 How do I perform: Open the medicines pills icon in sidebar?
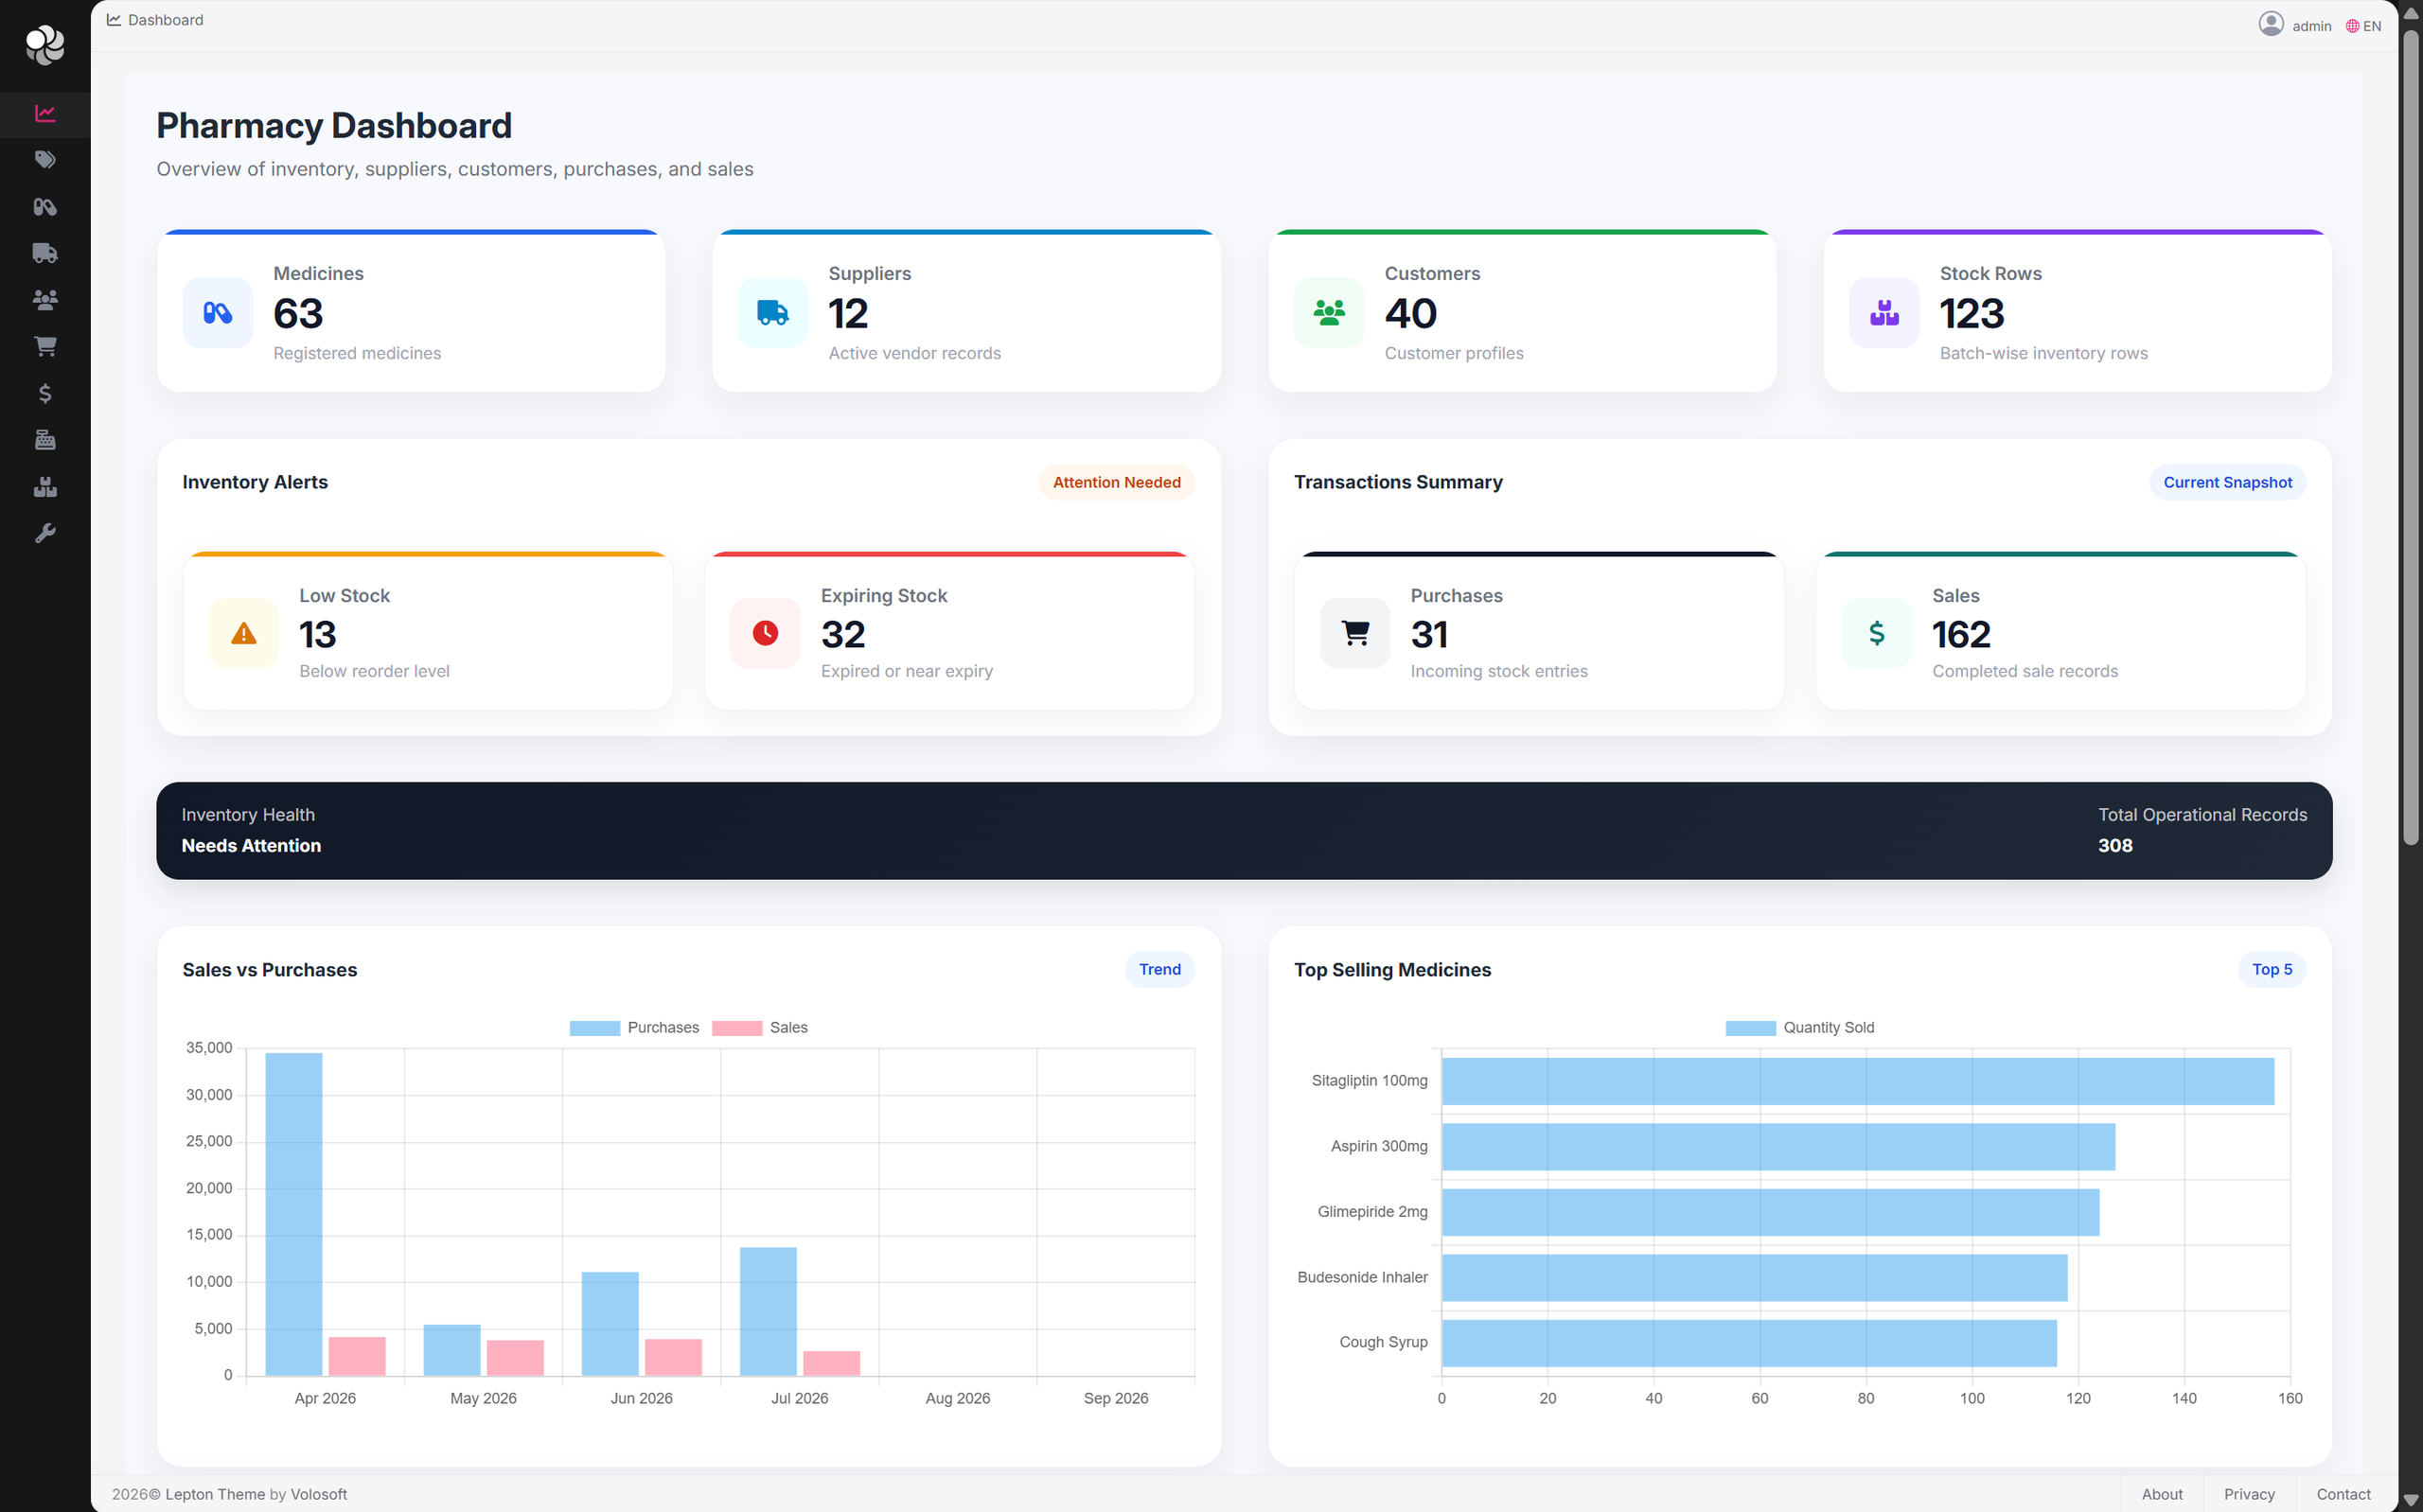(x=45, y=207)
